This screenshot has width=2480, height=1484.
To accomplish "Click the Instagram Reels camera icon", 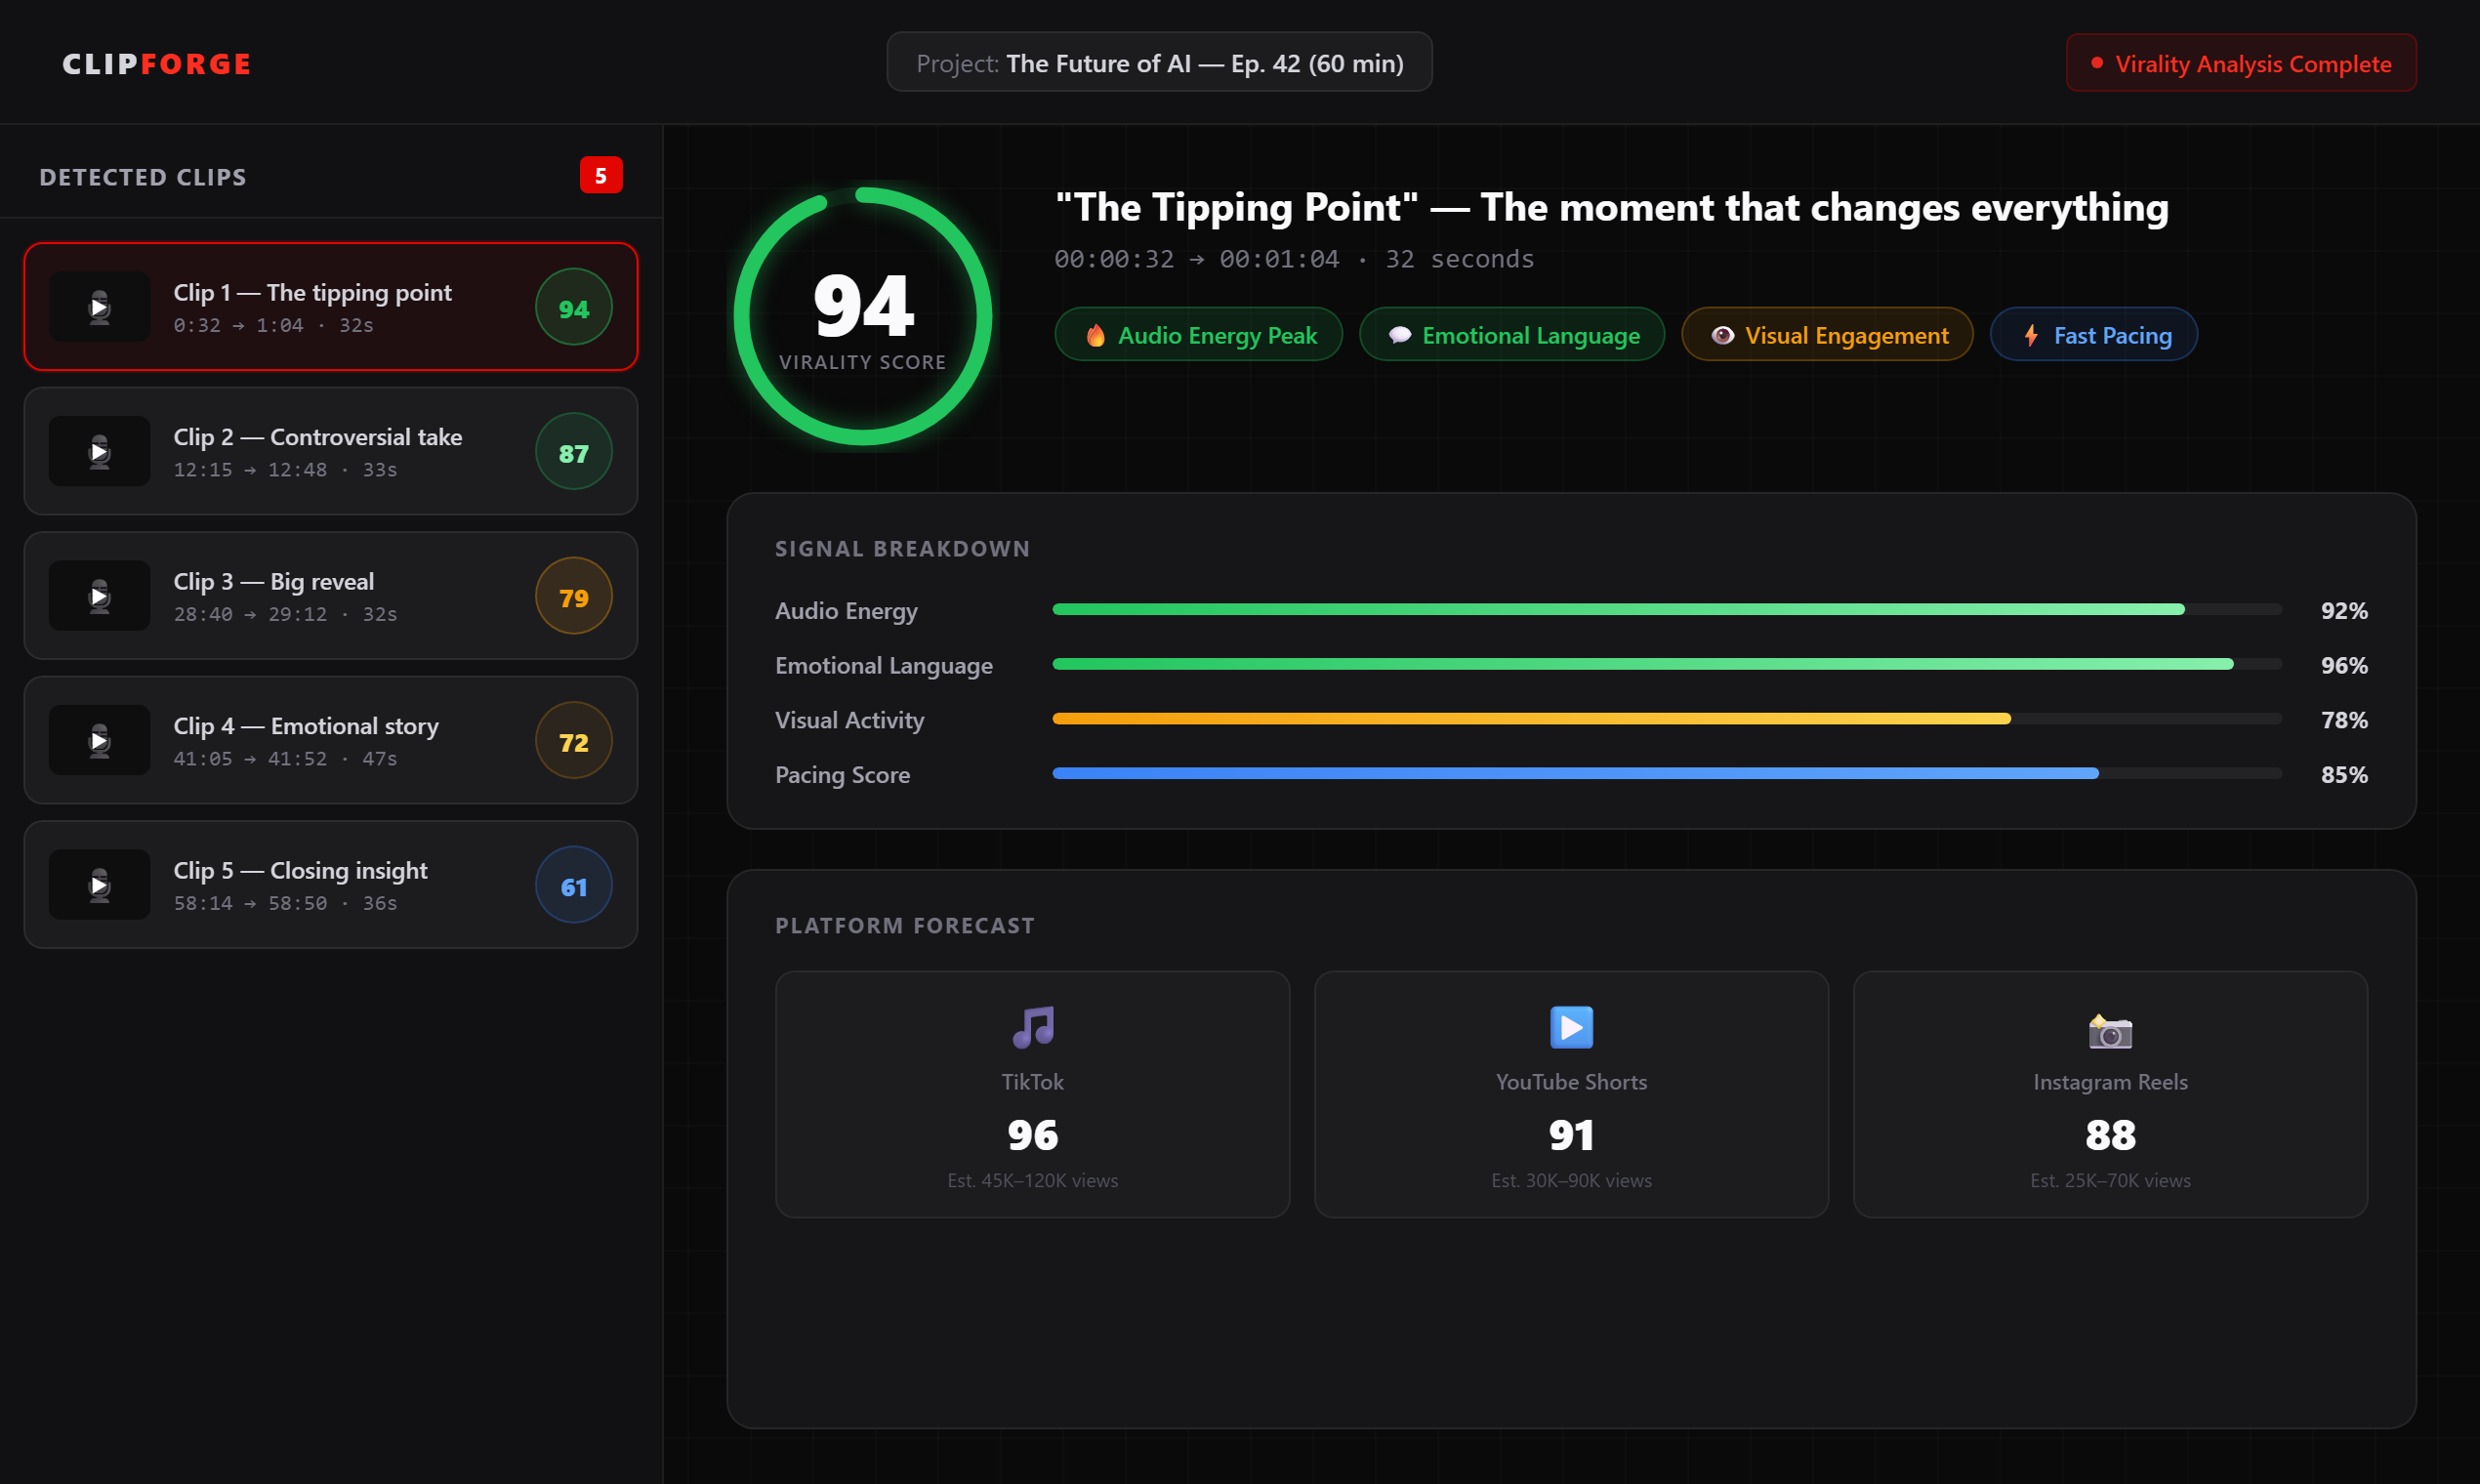I will point(2110,1031).
